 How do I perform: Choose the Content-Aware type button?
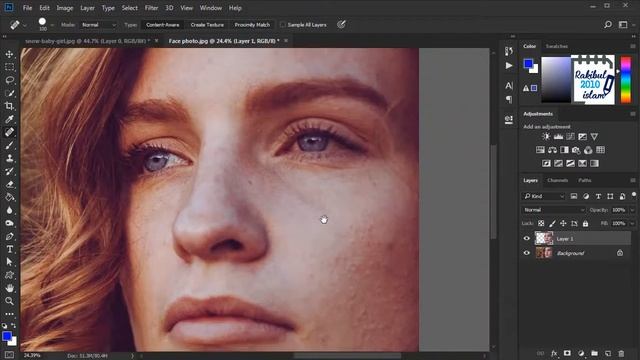point(162,25)
